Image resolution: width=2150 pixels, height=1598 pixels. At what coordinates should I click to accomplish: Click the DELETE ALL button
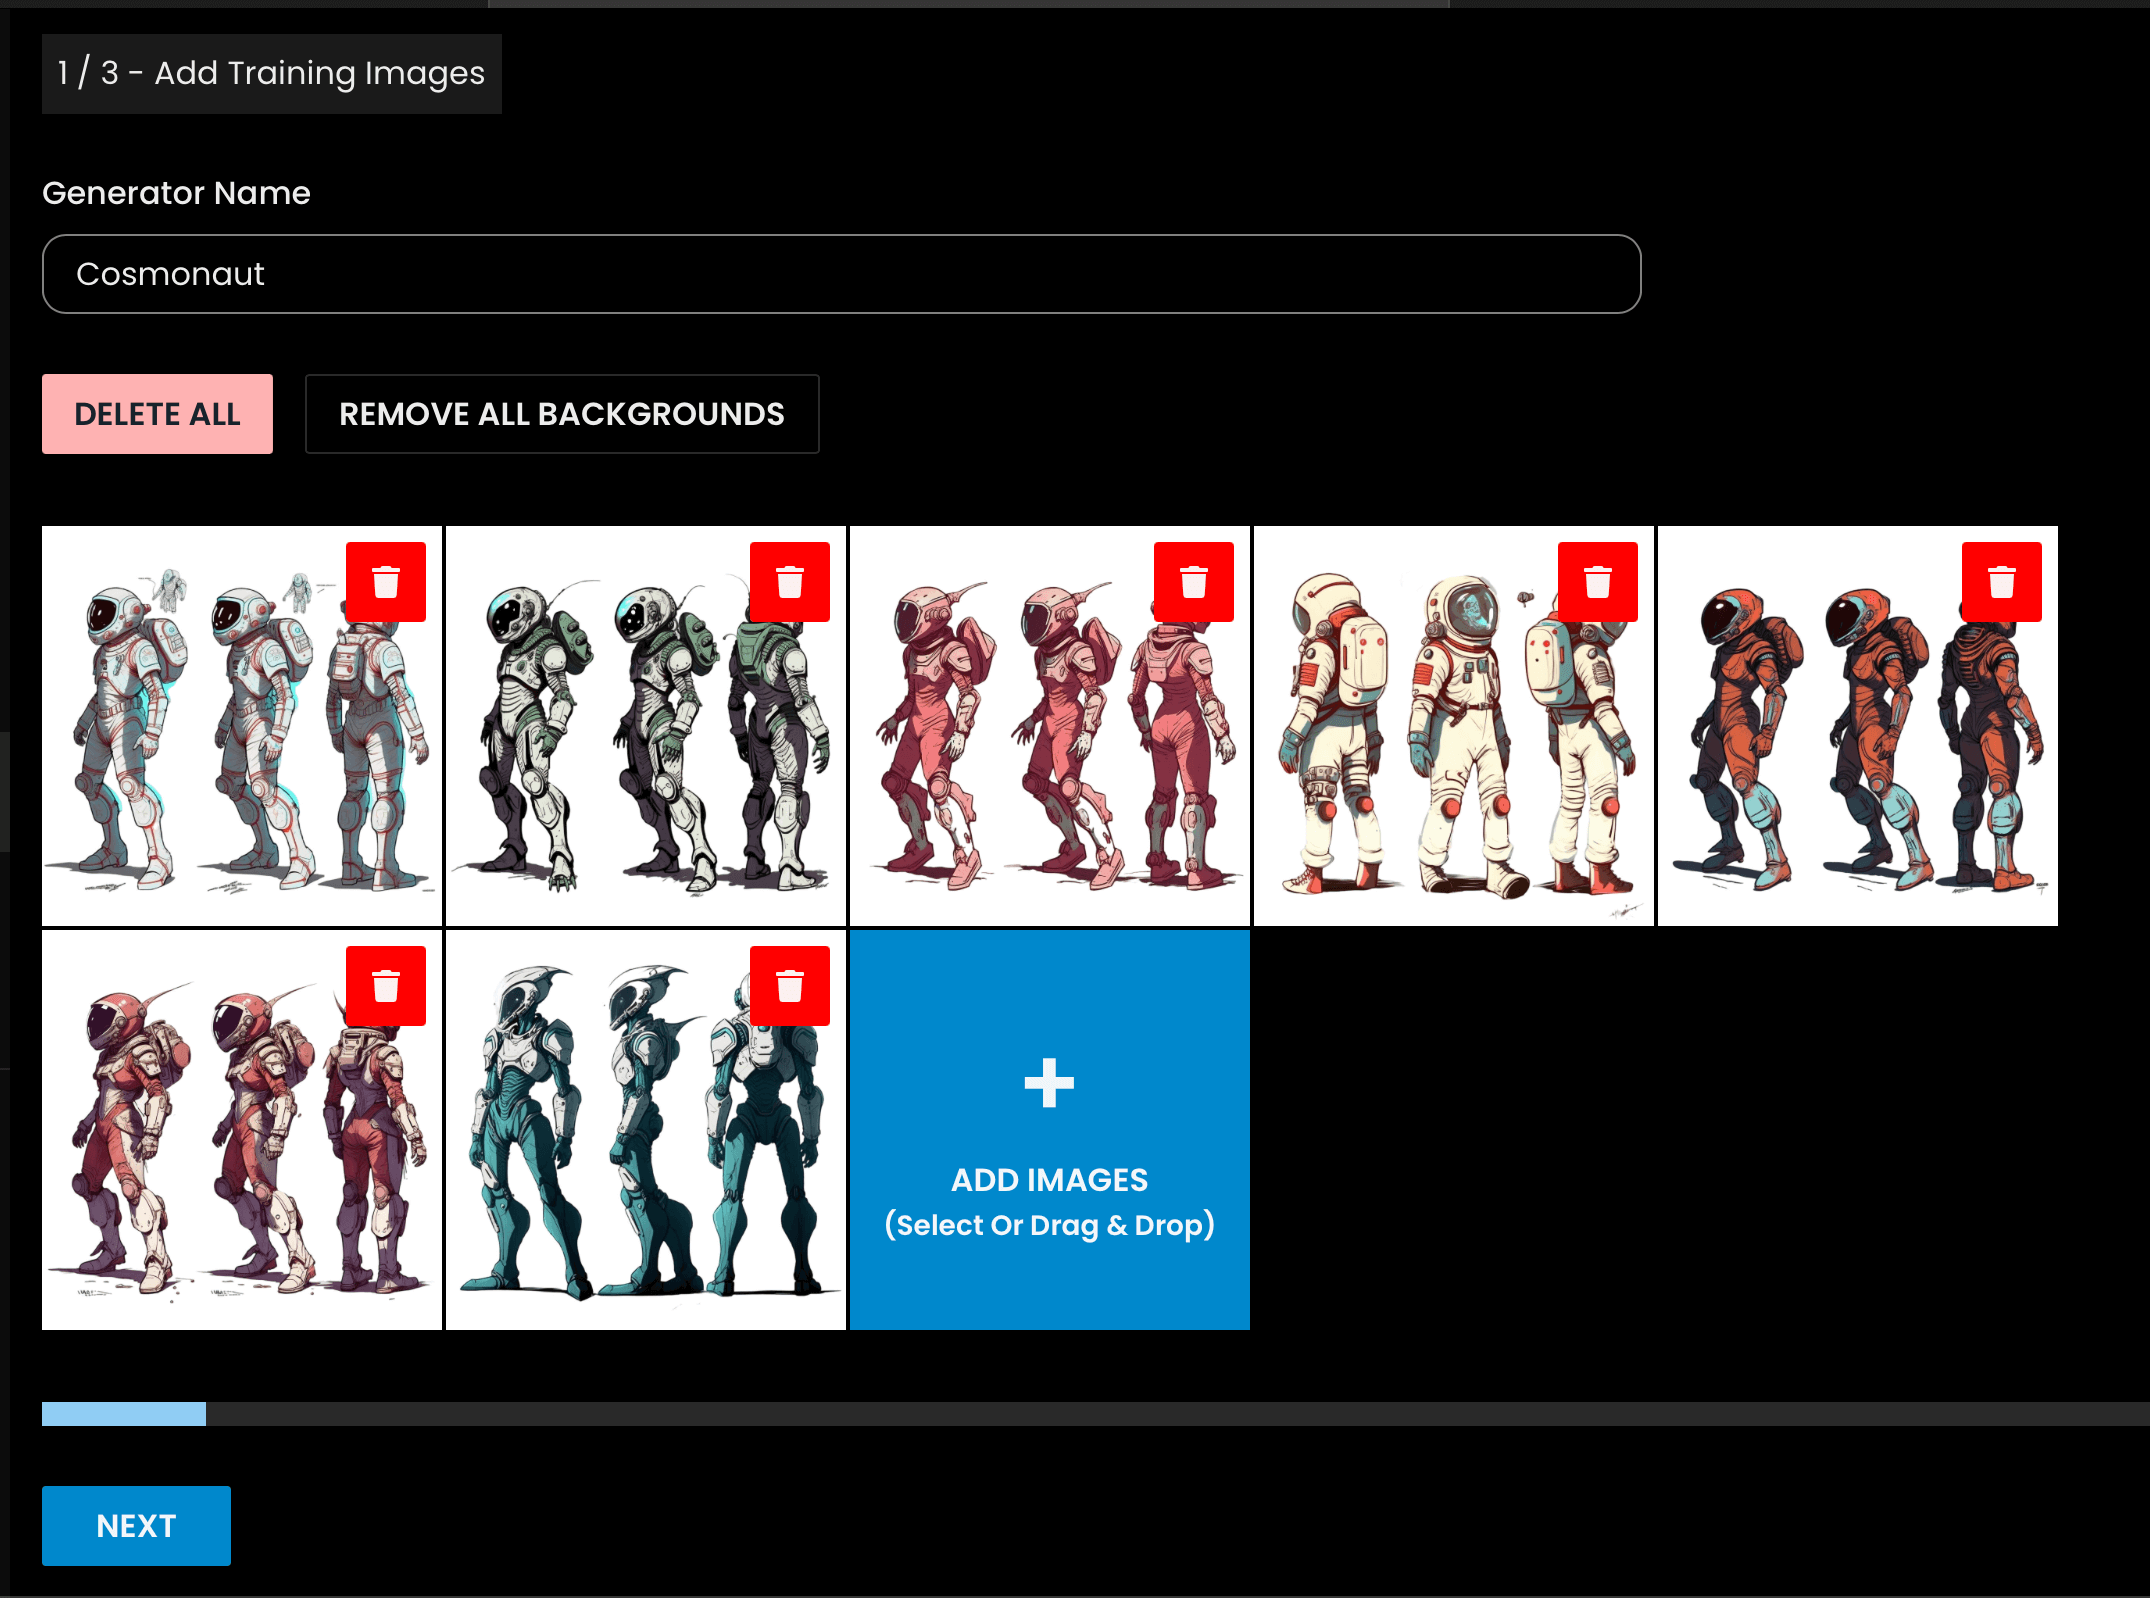157,414
